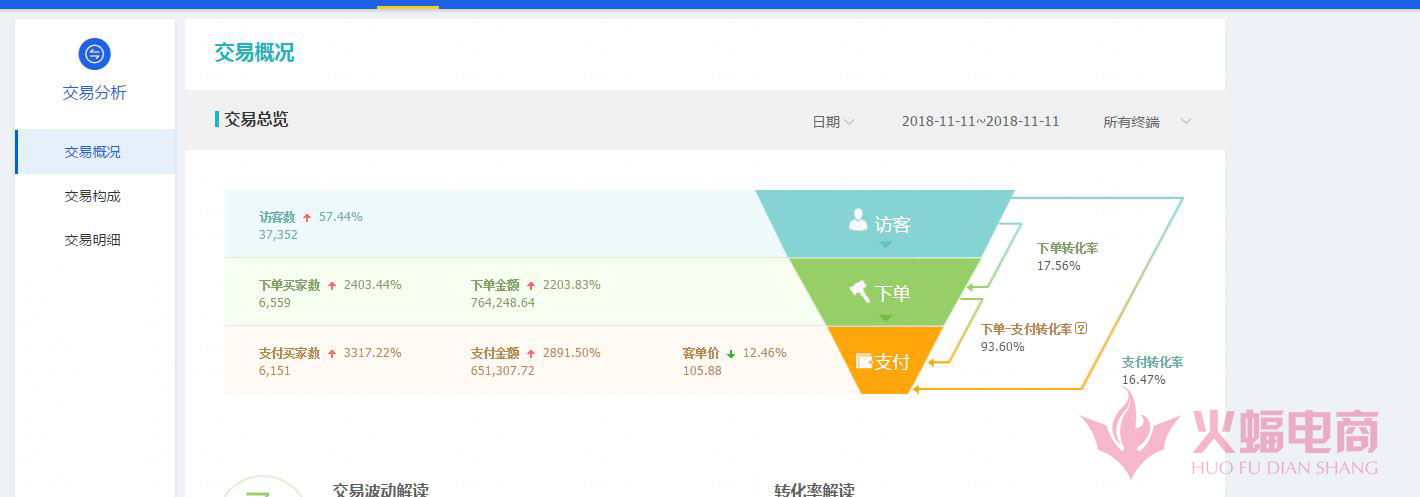Viewport: 1420px width, 497px height.
Task: Open the 交易构成 sidebar menu item
Action: (93, 196)
